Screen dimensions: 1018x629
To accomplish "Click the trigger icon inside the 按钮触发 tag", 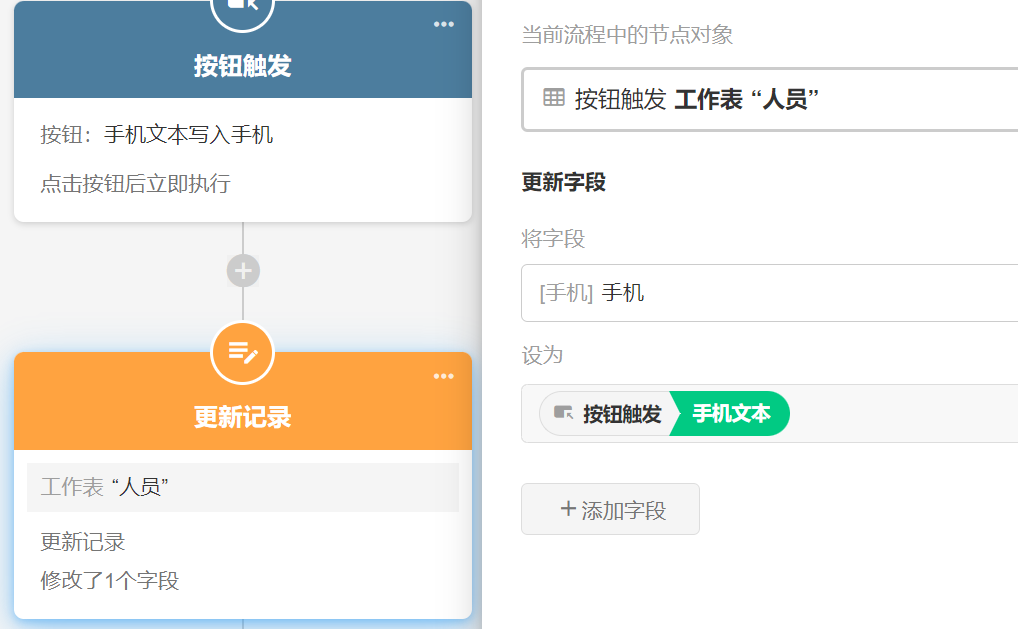I will point(563,413).
